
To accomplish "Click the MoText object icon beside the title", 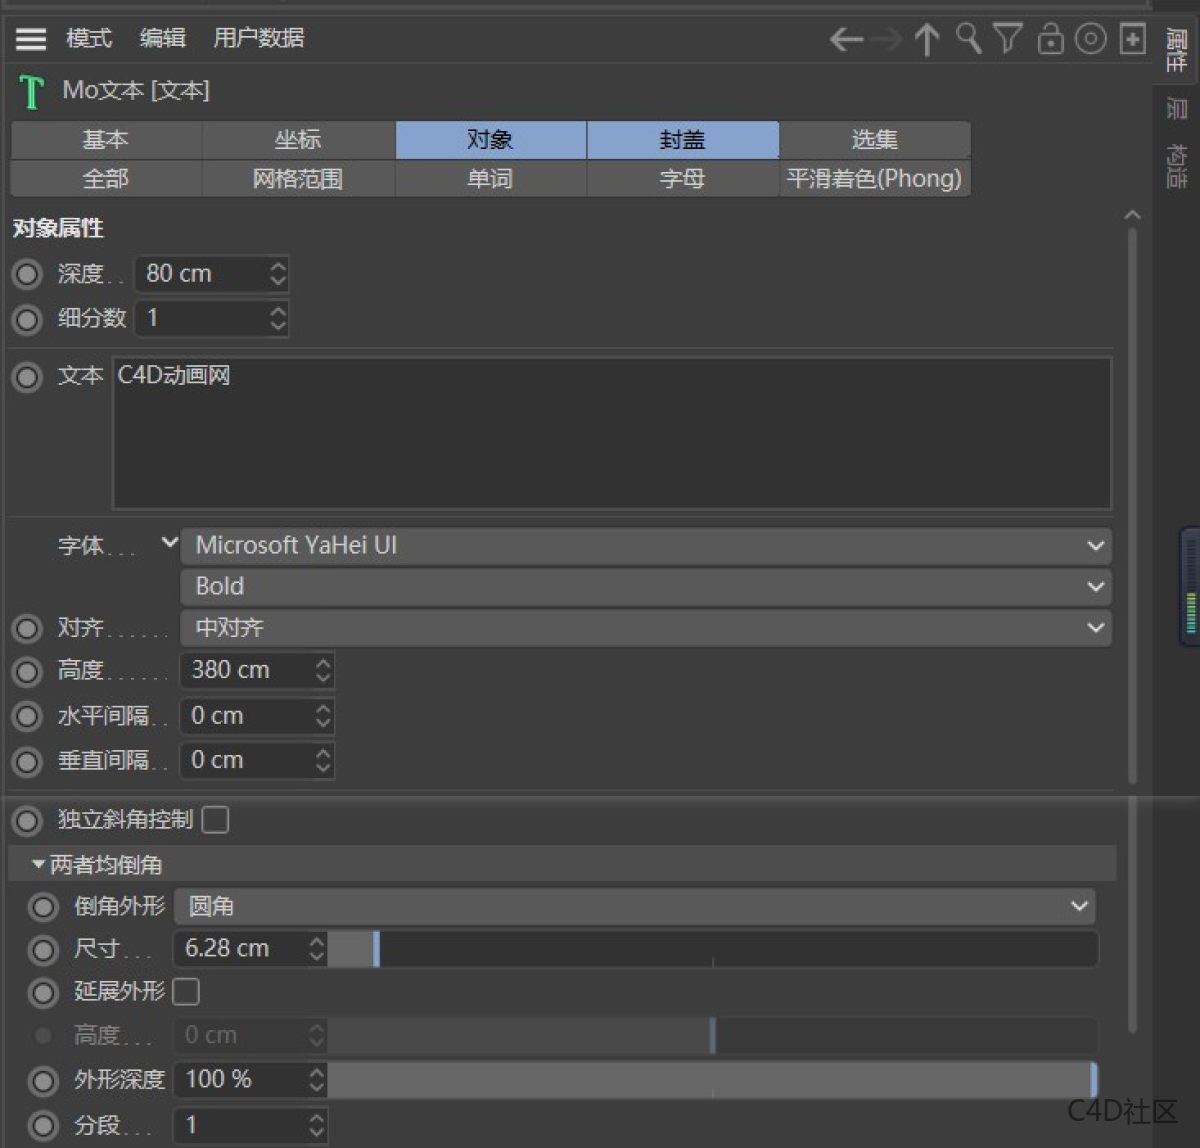I will pyautogui.click(x=30, y=90).
